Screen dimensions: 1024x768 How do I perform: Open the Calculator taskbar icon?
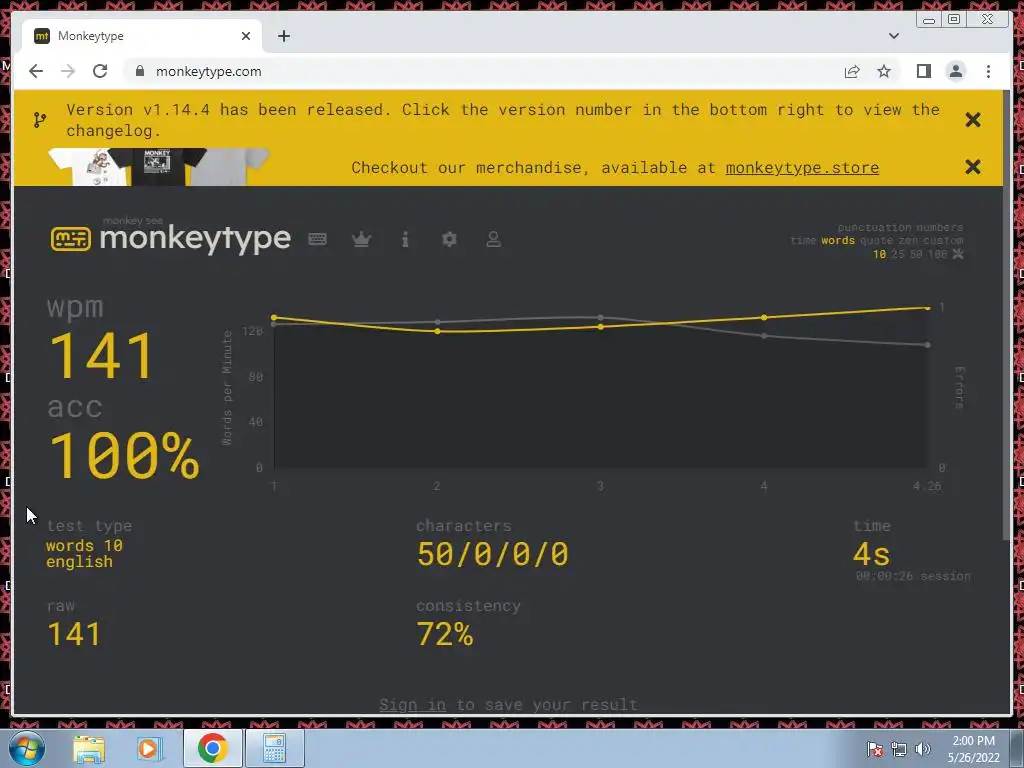(274, 748)
